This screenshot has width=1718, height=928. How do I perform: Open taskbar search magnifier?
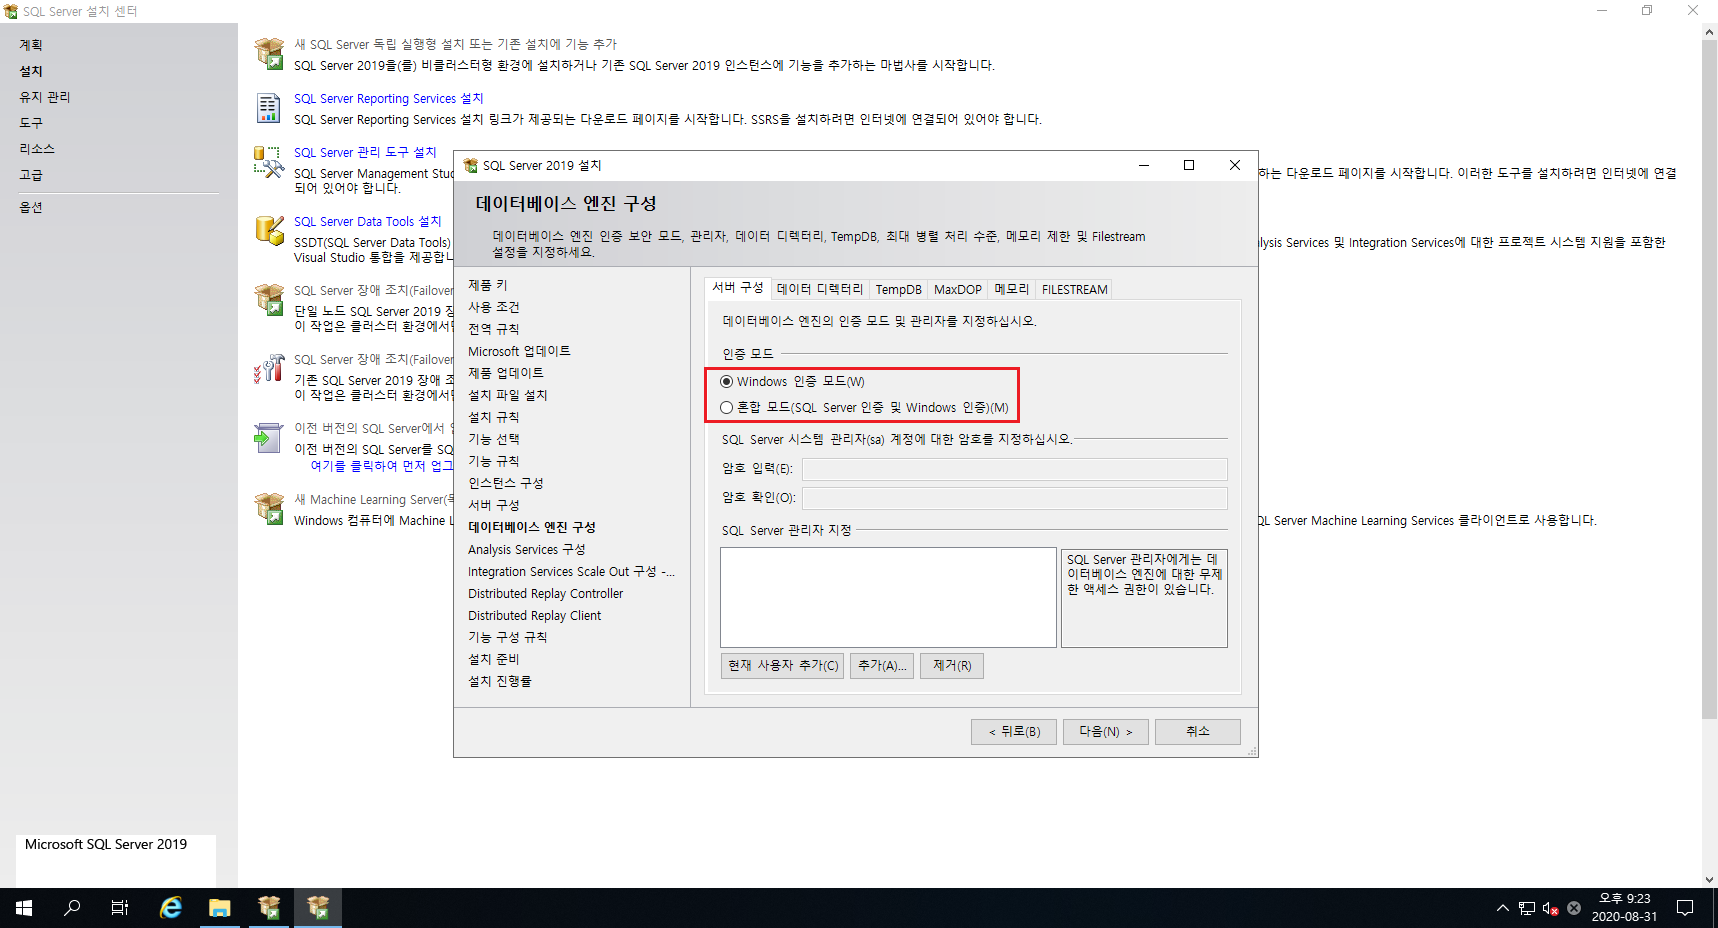click(x=72, y=908)
